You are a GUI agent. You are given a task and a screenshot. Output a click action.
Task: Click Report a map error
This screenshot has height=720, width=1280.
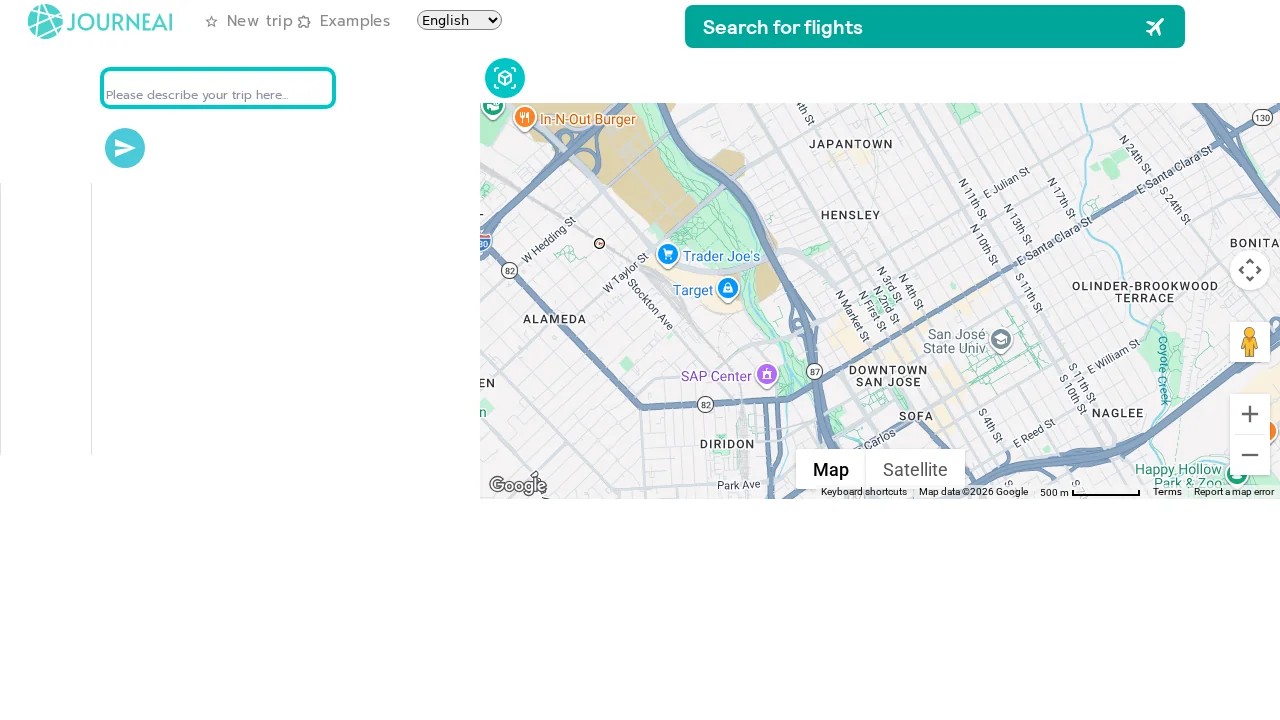point(1234,492)
